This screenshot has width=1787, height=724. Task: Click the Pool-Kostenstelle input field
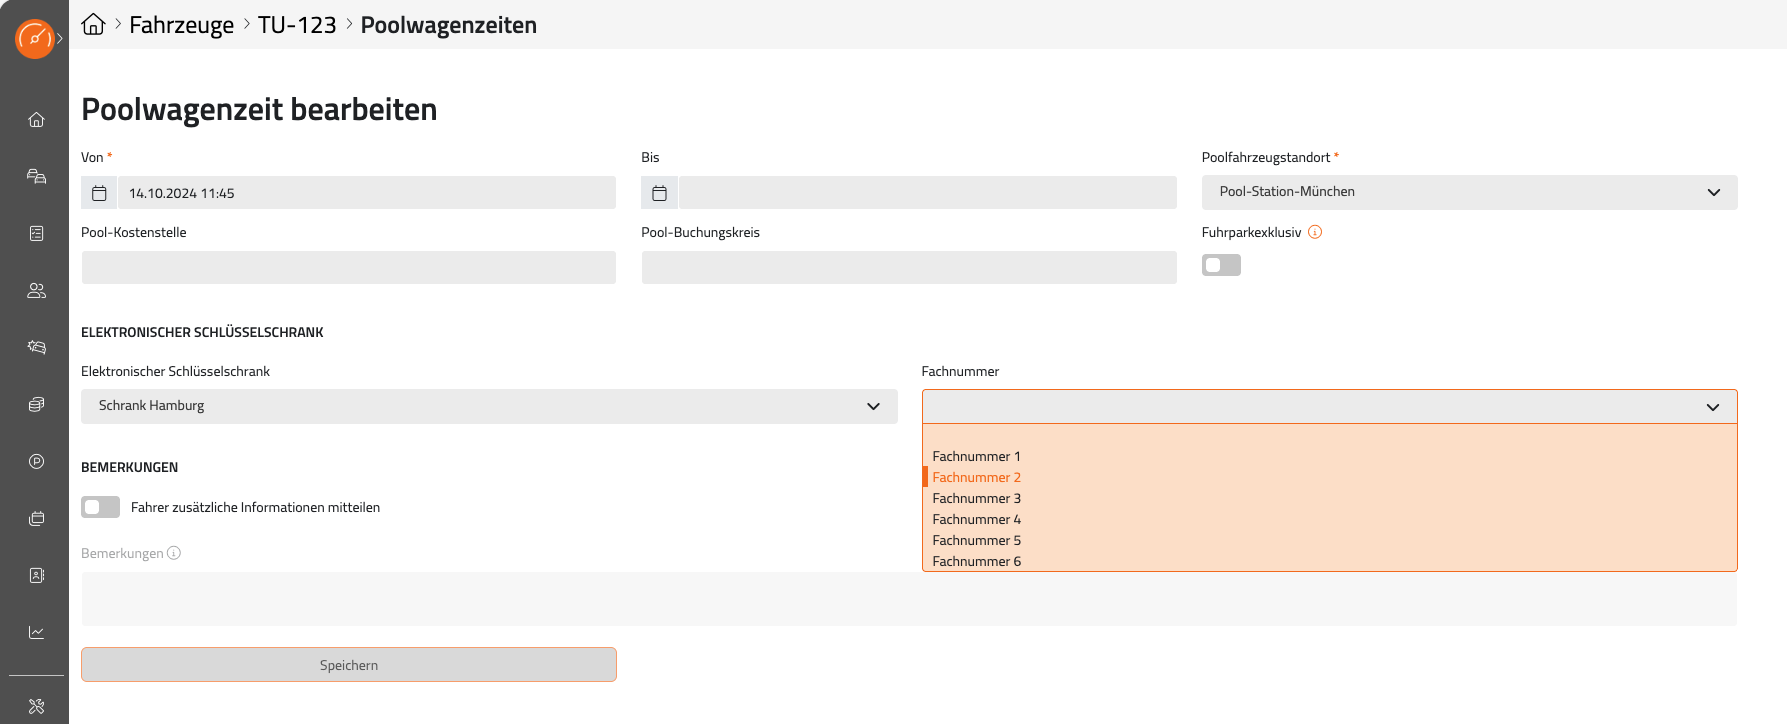348,268
